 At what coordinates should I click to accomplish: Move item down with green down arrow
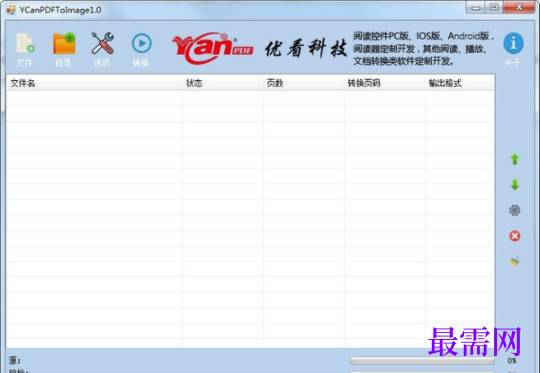click(x=515, y=185)
